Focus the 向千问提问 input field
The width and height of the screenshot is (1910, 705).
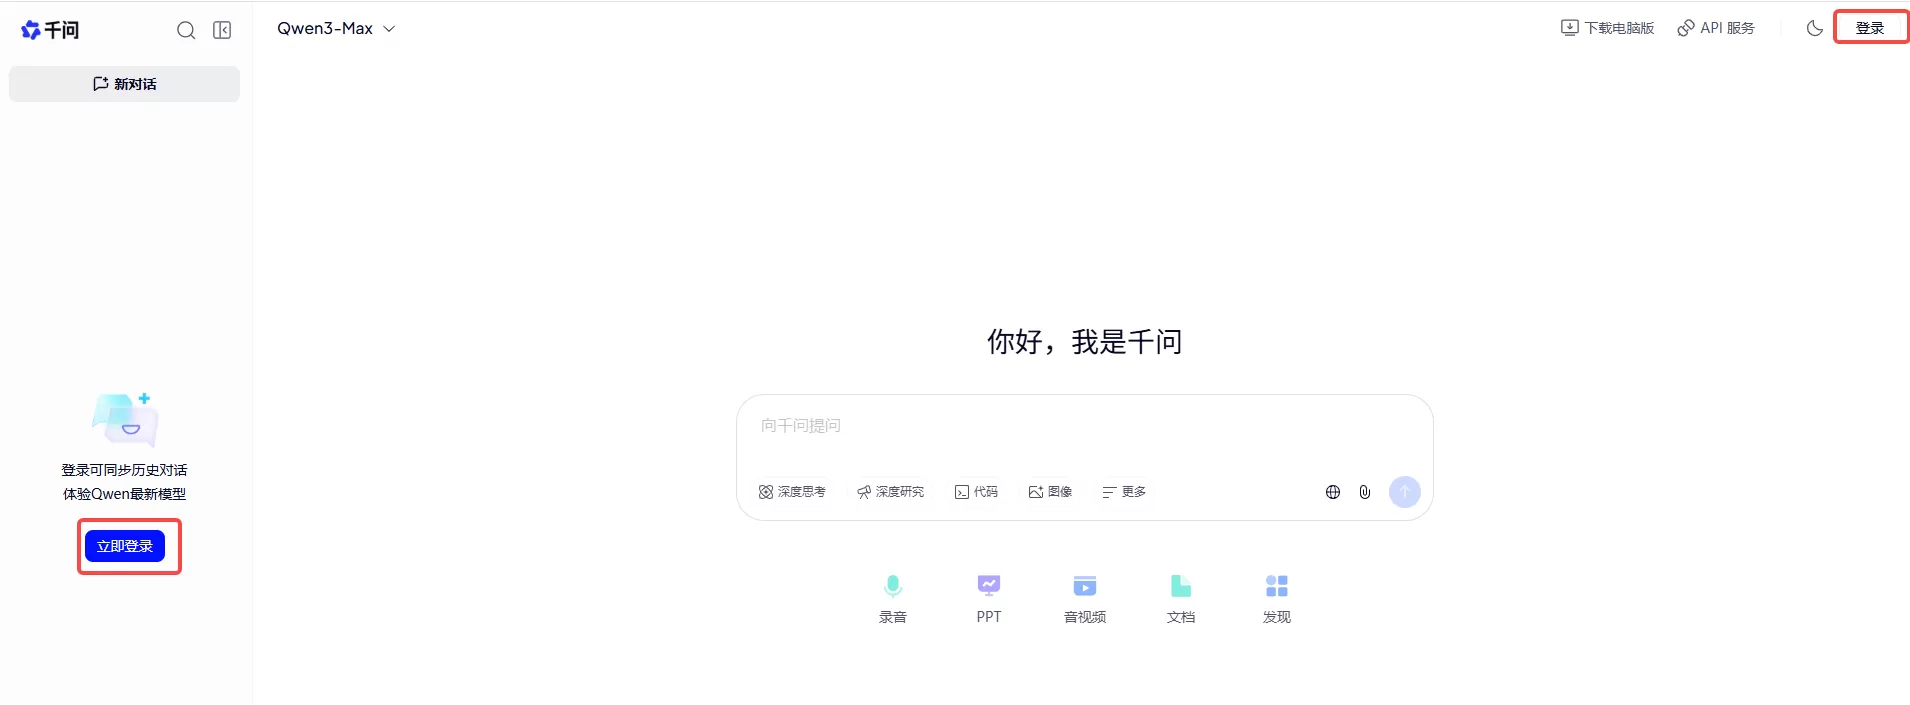point(1084,426)
